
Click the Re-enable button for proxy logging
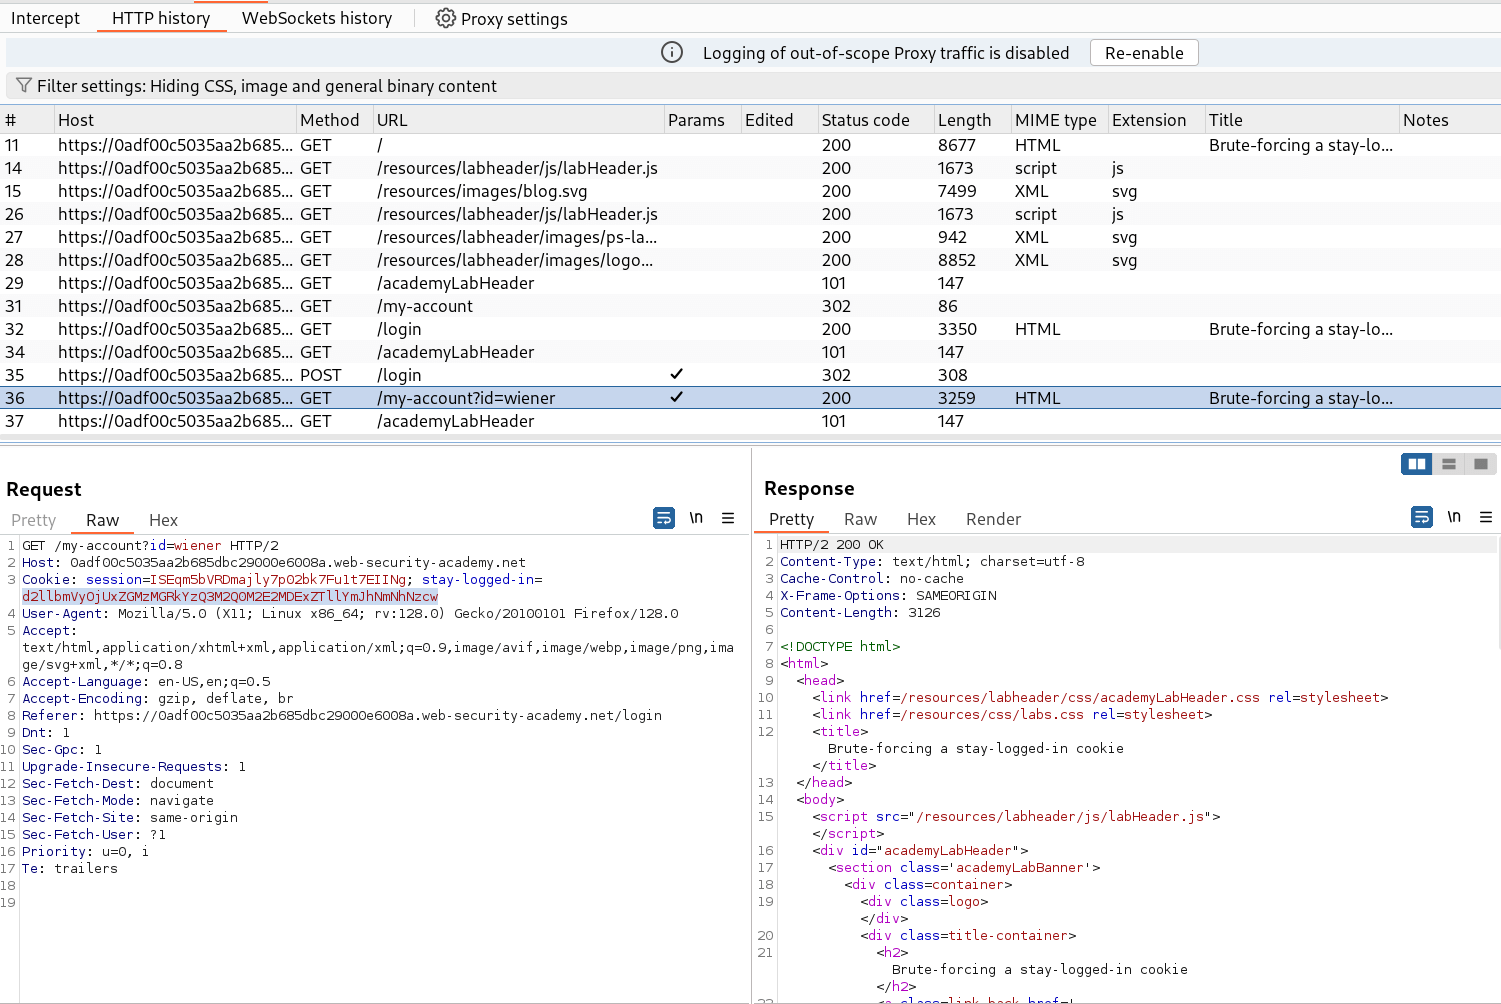point(1143,52)
